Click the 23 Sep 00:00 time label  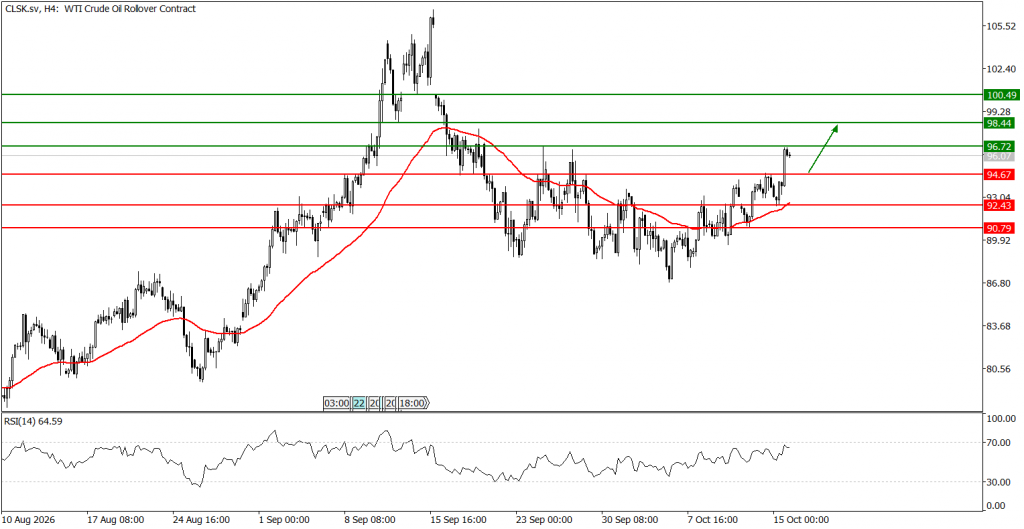544,520
